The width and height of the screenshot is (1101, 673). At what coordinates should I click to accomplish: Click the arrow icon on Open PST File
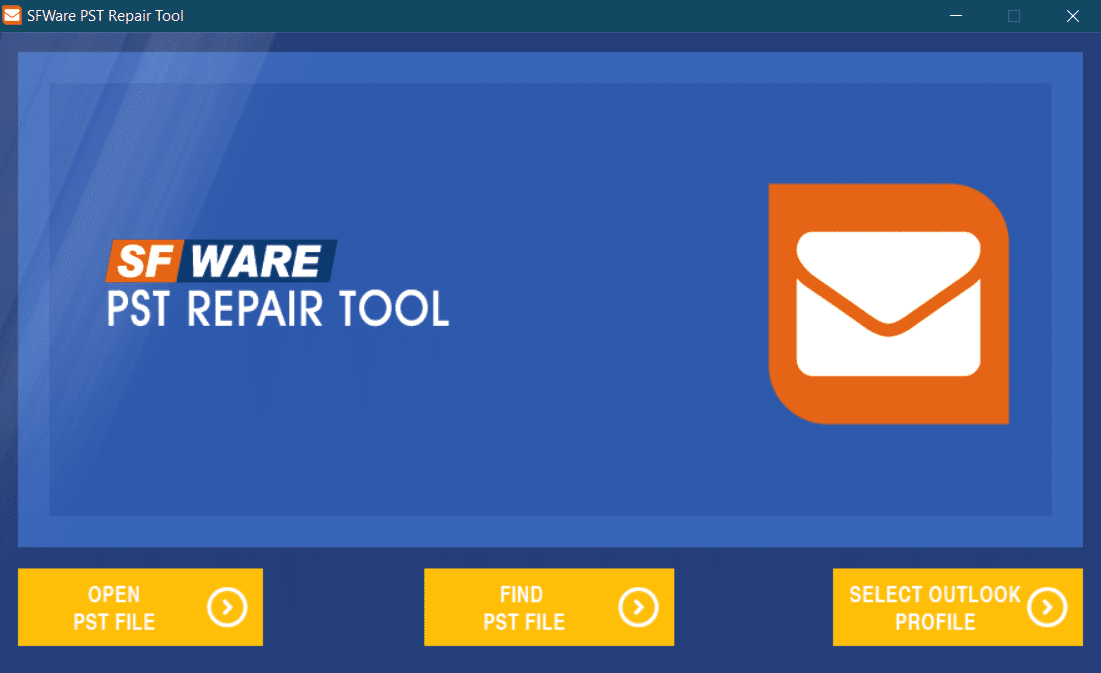tap(227, 607)
